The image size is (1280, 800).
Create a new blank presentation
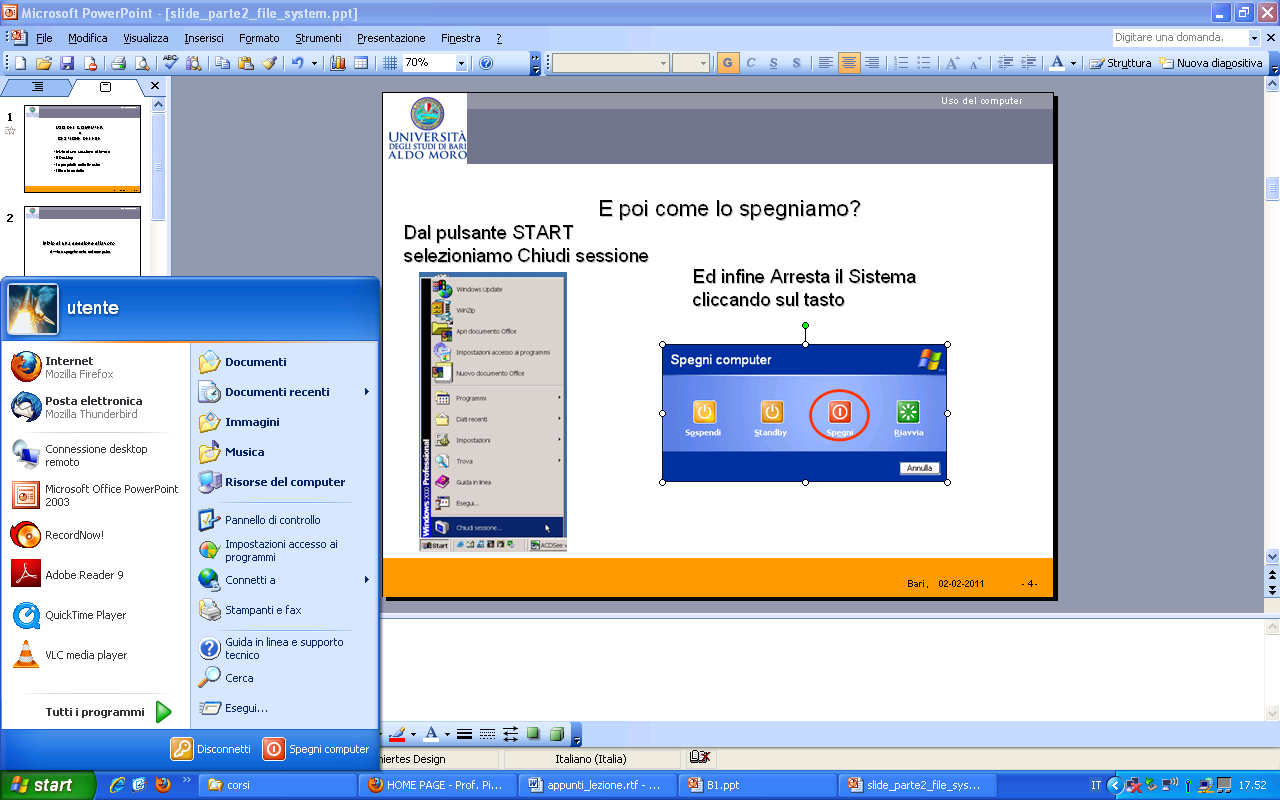(20, 63)
